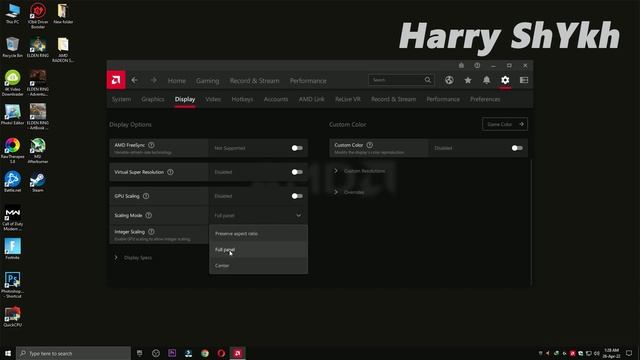Toggle AMD FreeSync switch

click(x=297, y=148)
